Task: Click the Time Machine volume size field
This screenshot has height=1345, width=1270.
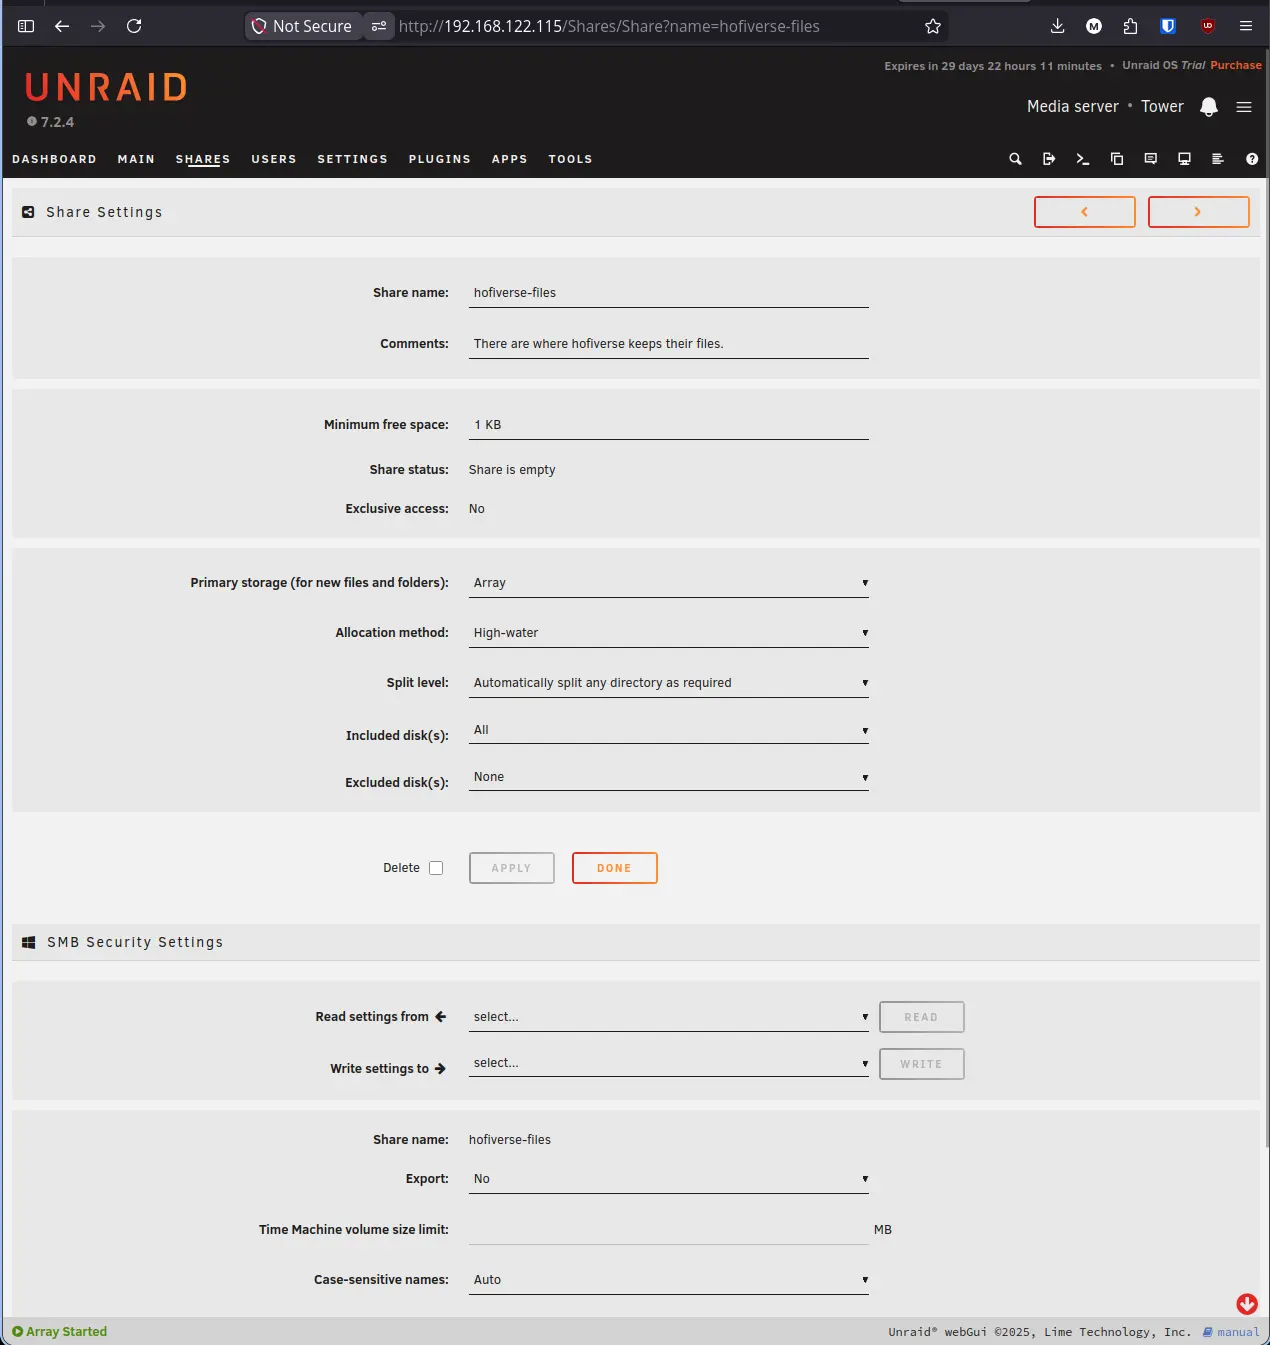Action: (669, 1230)
